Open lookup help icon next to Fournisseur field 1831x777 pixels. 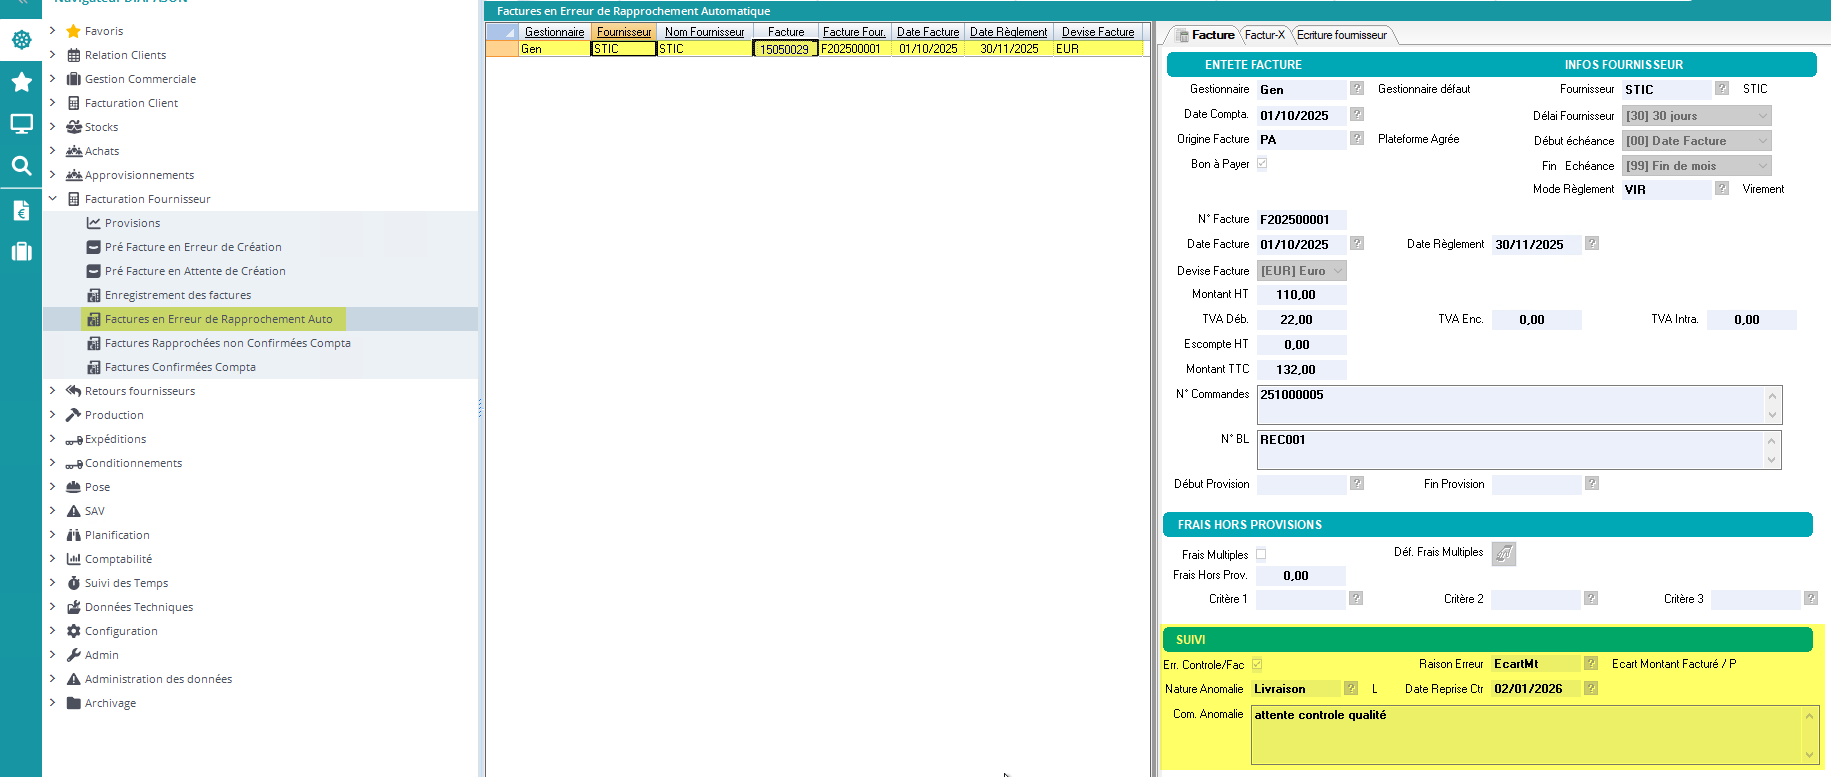pyautogui.click(x=1721, y=89)
